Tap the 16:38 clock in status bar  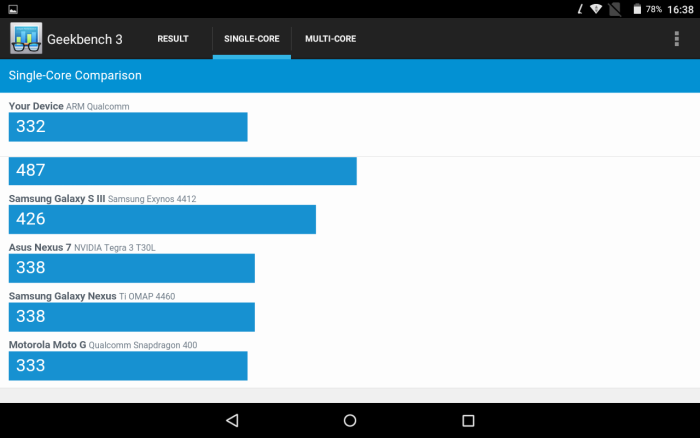pos(680,9)
